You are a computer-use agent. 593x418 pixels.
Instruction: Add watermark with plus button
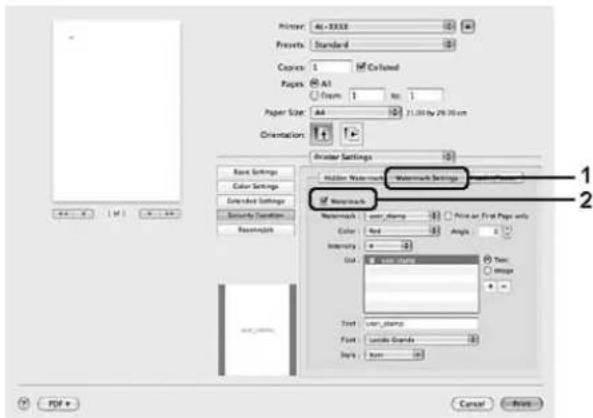[491, 286]
